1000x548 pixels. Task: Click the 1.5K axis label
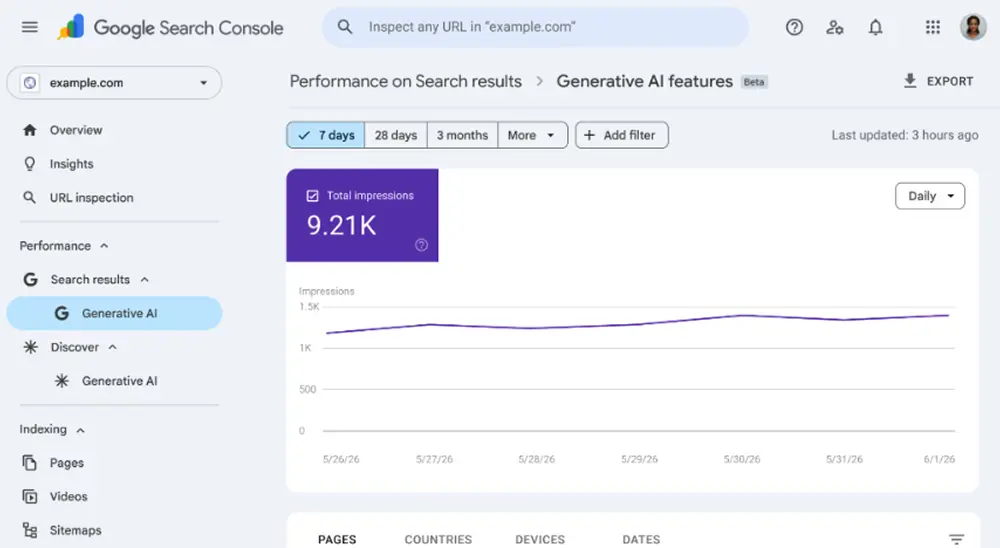click(309, 307)
